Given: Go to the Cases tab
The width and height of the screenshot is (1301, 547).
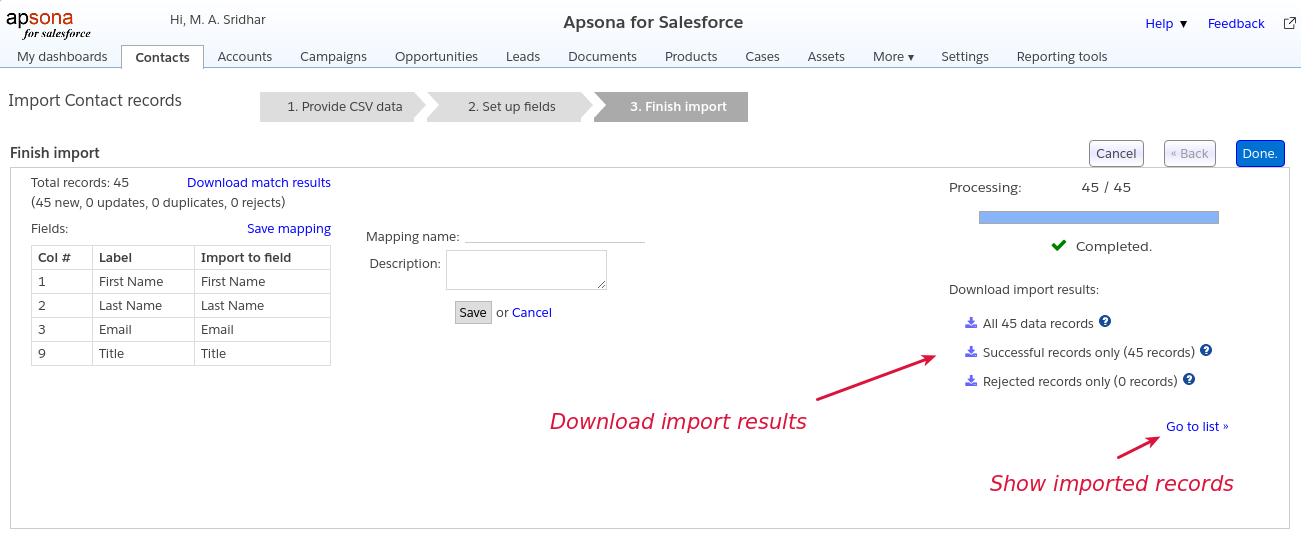Looking at the screenshot, I should [762, 57].
